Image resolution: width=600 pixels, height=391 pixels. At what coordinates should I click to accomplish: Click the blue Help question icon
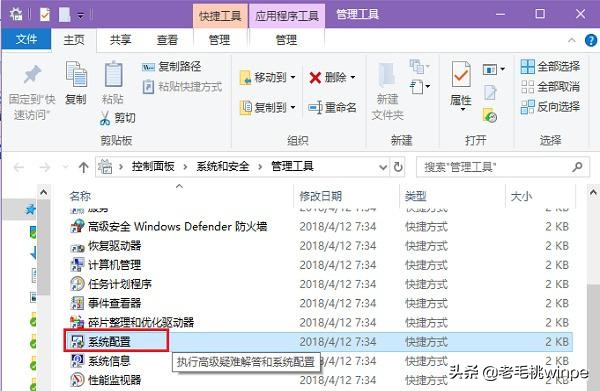pyautogui.click(x=591, y=40)
